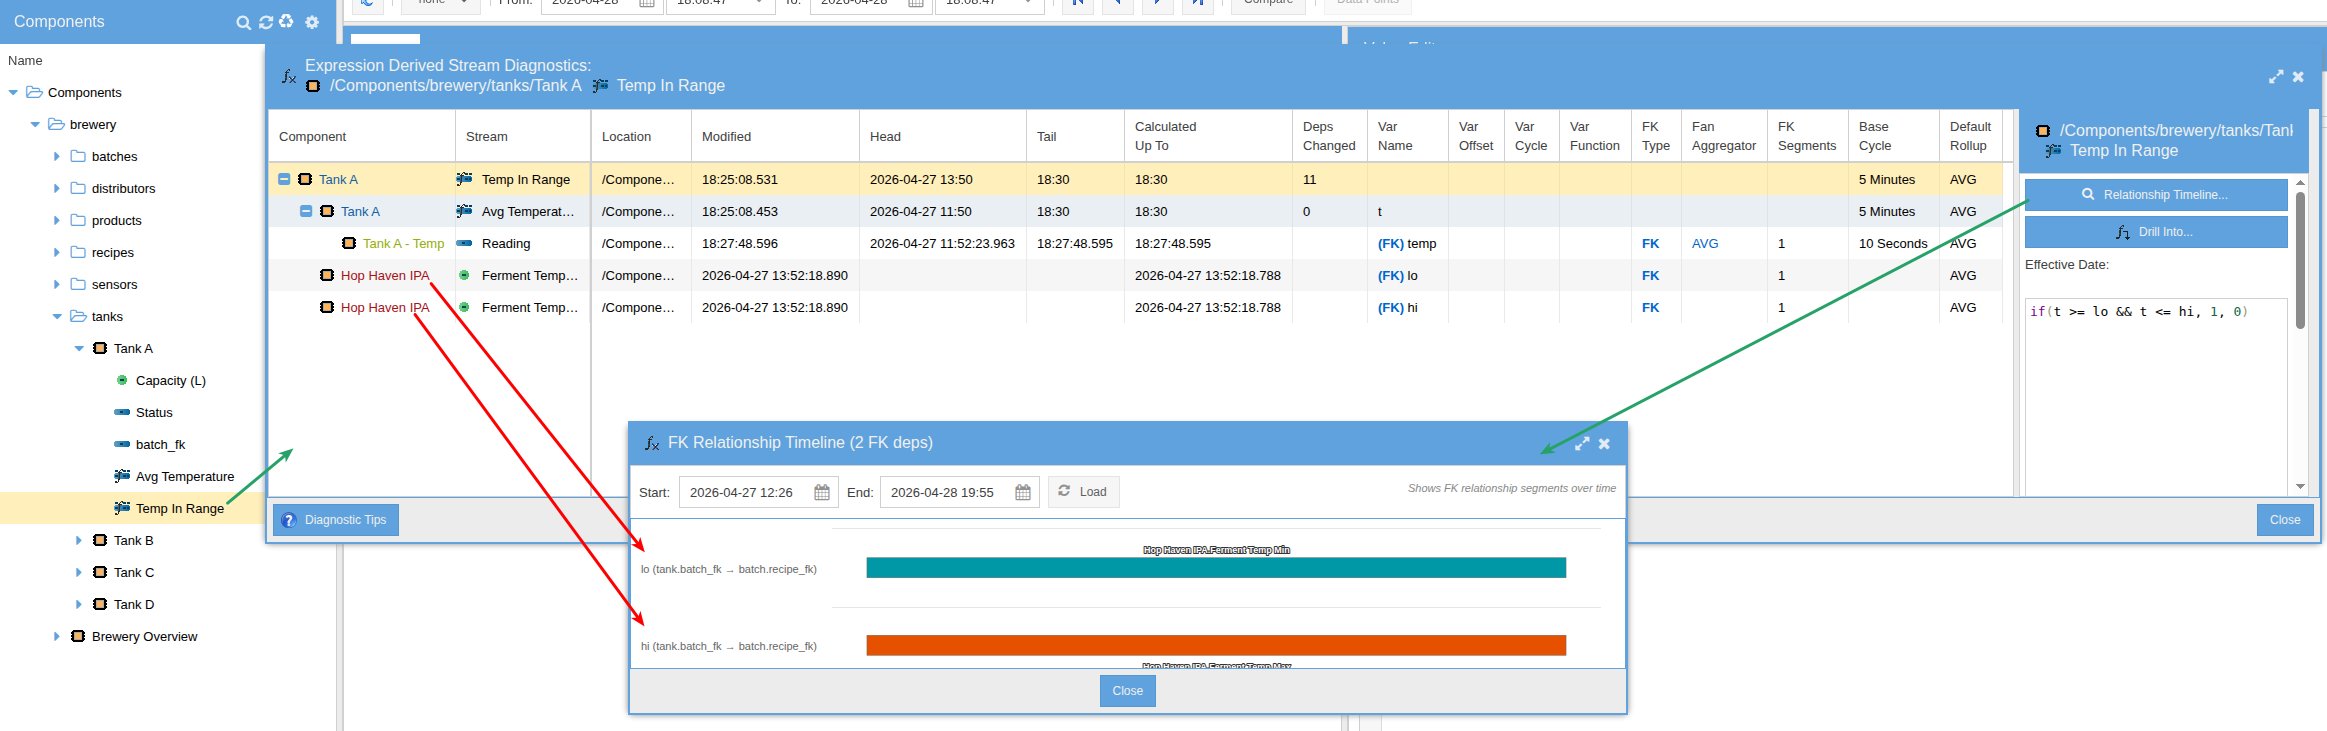
Task: Collapse the root Components tree node
Action: coord(13,92)
